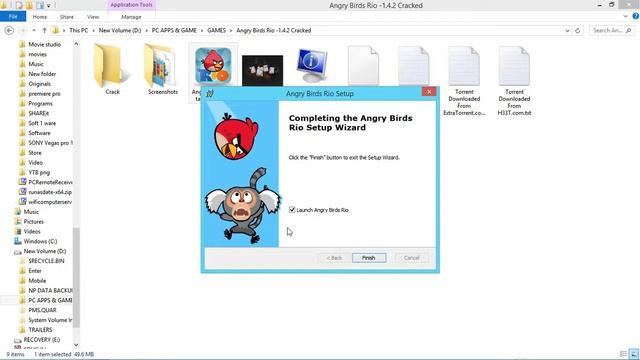This screenshot has width=640, height=360.
Task: Open the Crack folder
Action: [112, 69]
